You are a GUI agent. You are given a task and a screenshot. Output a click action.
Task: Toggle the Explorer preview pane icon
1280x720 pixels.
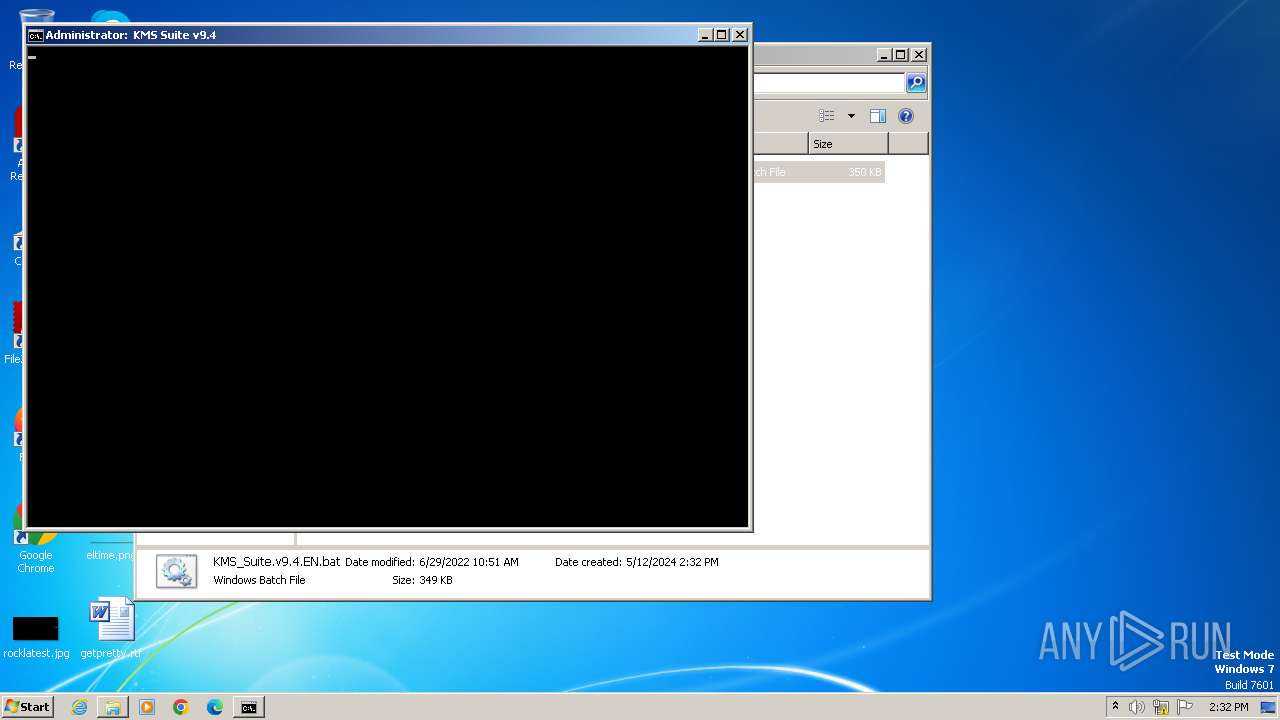pyautogui.click(x=878, y=116)
